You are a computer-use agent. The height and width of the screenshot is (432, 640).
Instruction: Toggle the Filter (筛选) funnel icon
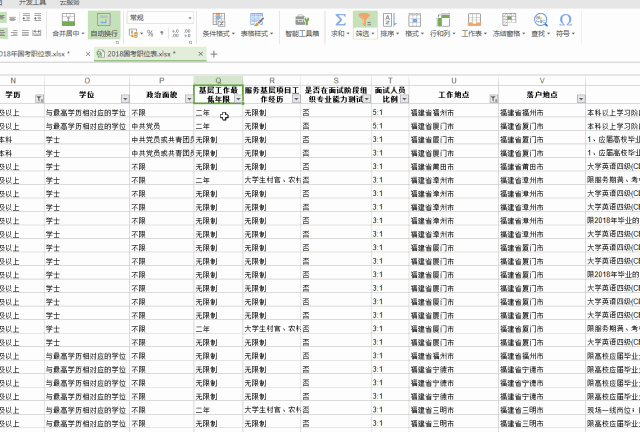coord(364,20)
